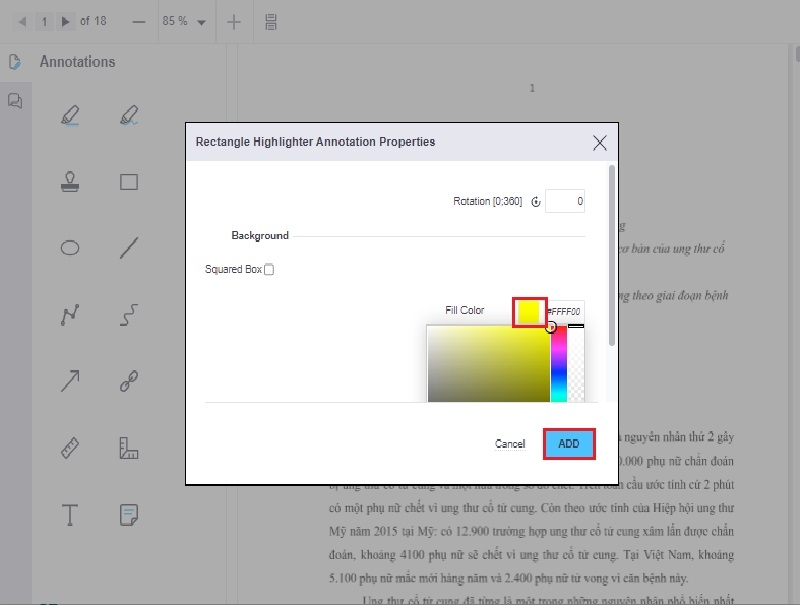Toggle the page layout icon
The image size is (800, 605).
click(271, 22)
